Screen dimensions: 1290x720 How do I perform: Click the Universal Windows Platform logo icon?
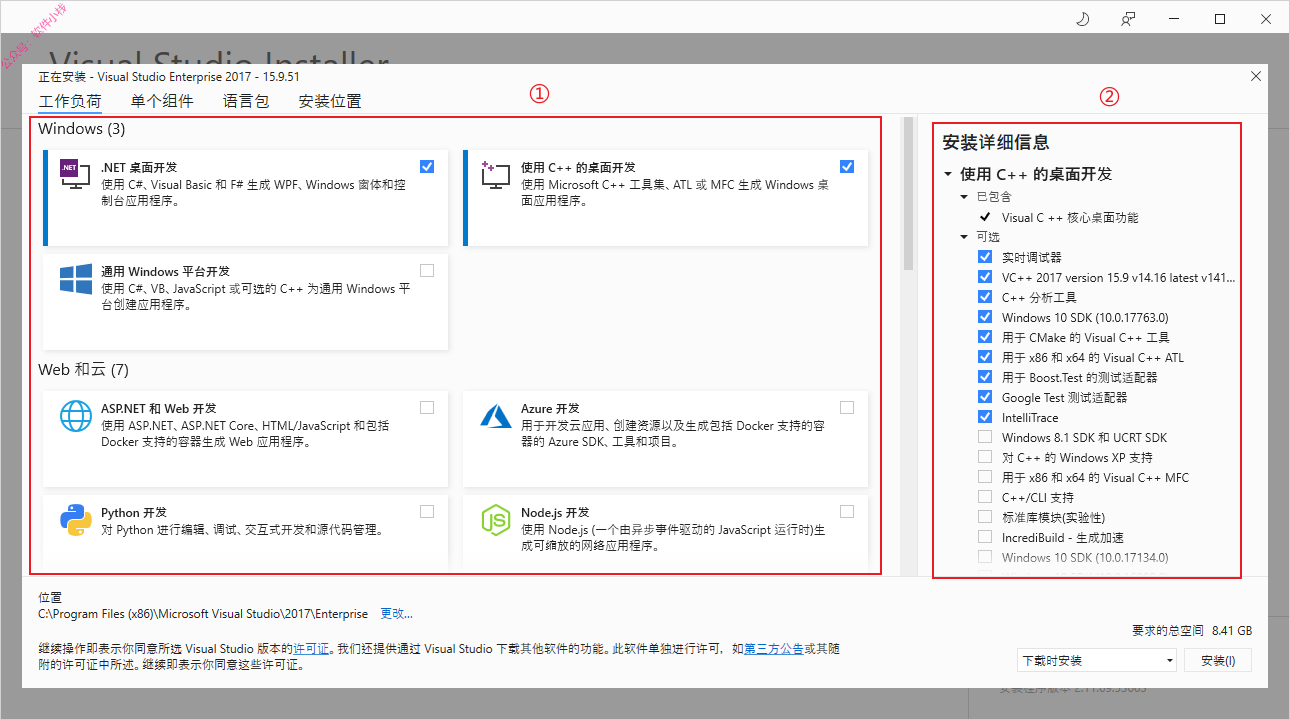(x=76, y=279)
